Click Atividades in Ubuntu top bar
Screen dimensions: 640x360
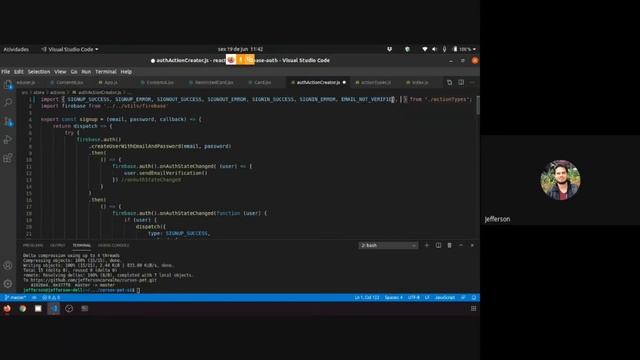point(16,49)
